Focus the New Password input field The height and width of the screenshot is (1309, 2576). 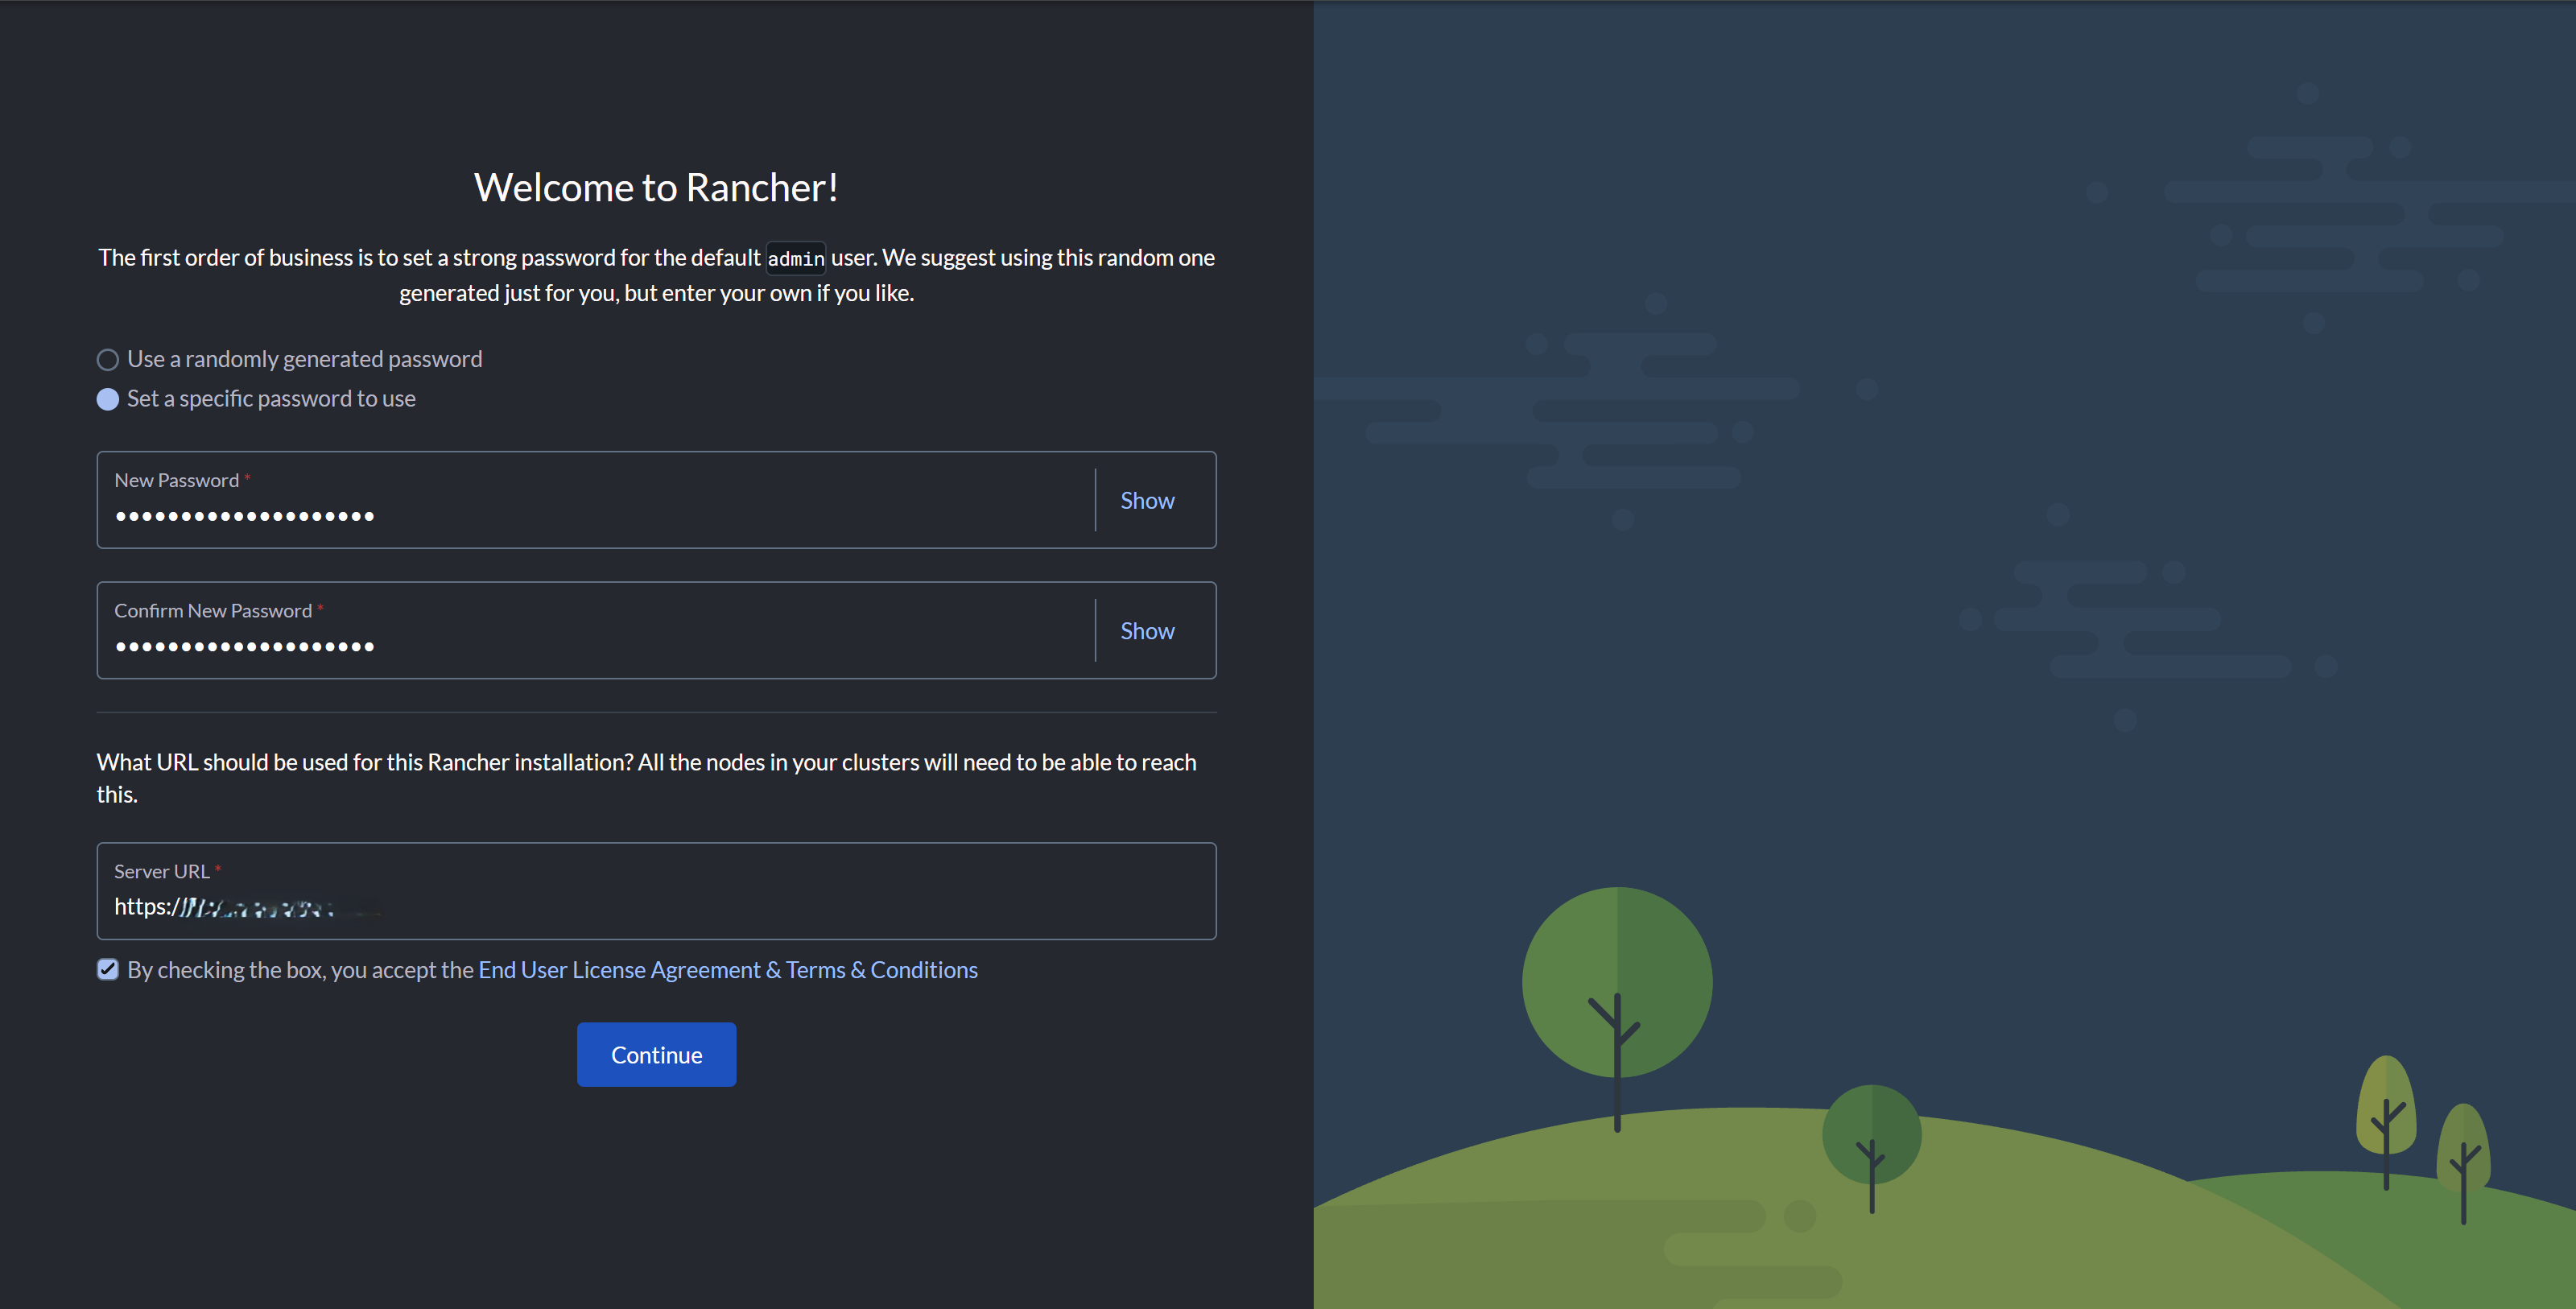(600, 516)
